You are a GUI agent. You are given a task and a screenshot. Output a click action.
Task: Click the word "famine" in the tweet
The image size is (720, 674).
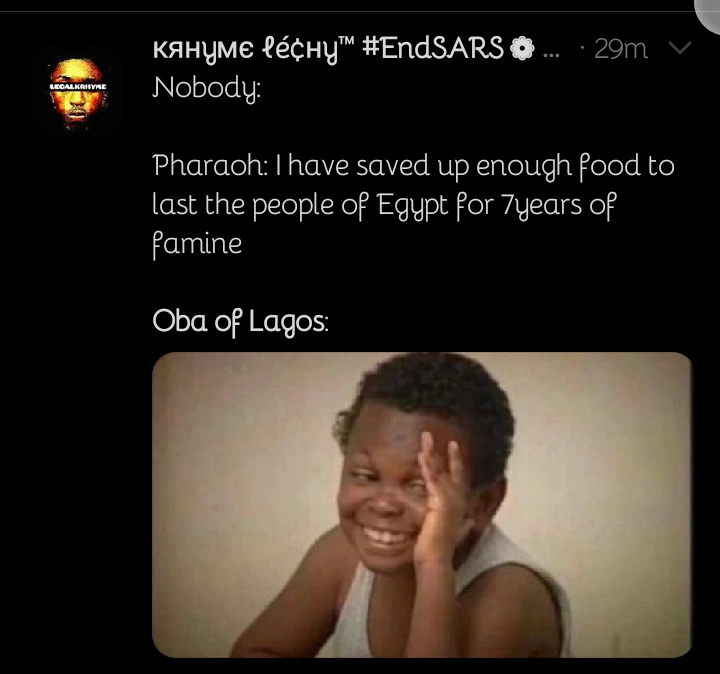197,243
